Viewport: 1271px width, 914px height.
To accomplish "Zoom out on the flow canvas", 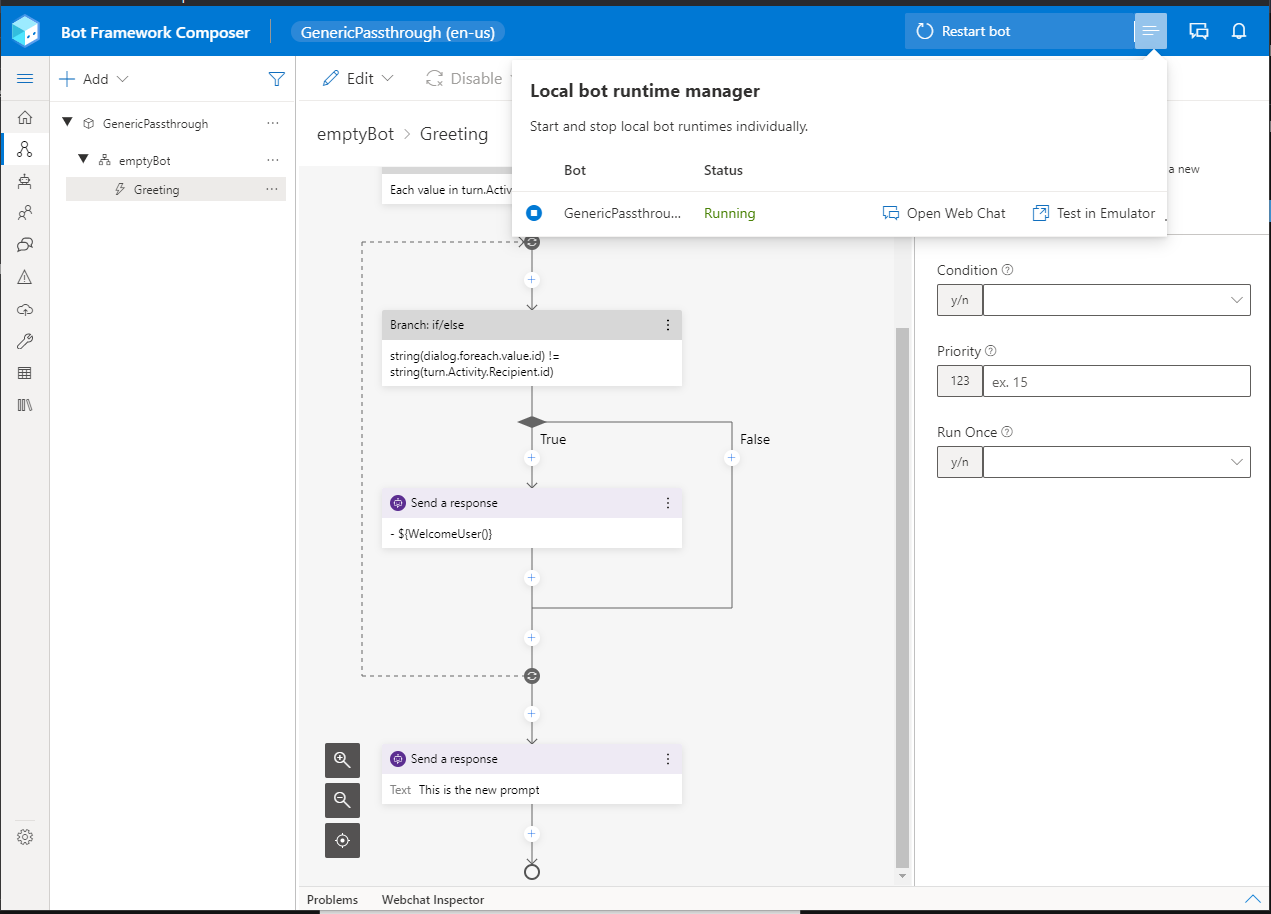I will tap(342, 800).
